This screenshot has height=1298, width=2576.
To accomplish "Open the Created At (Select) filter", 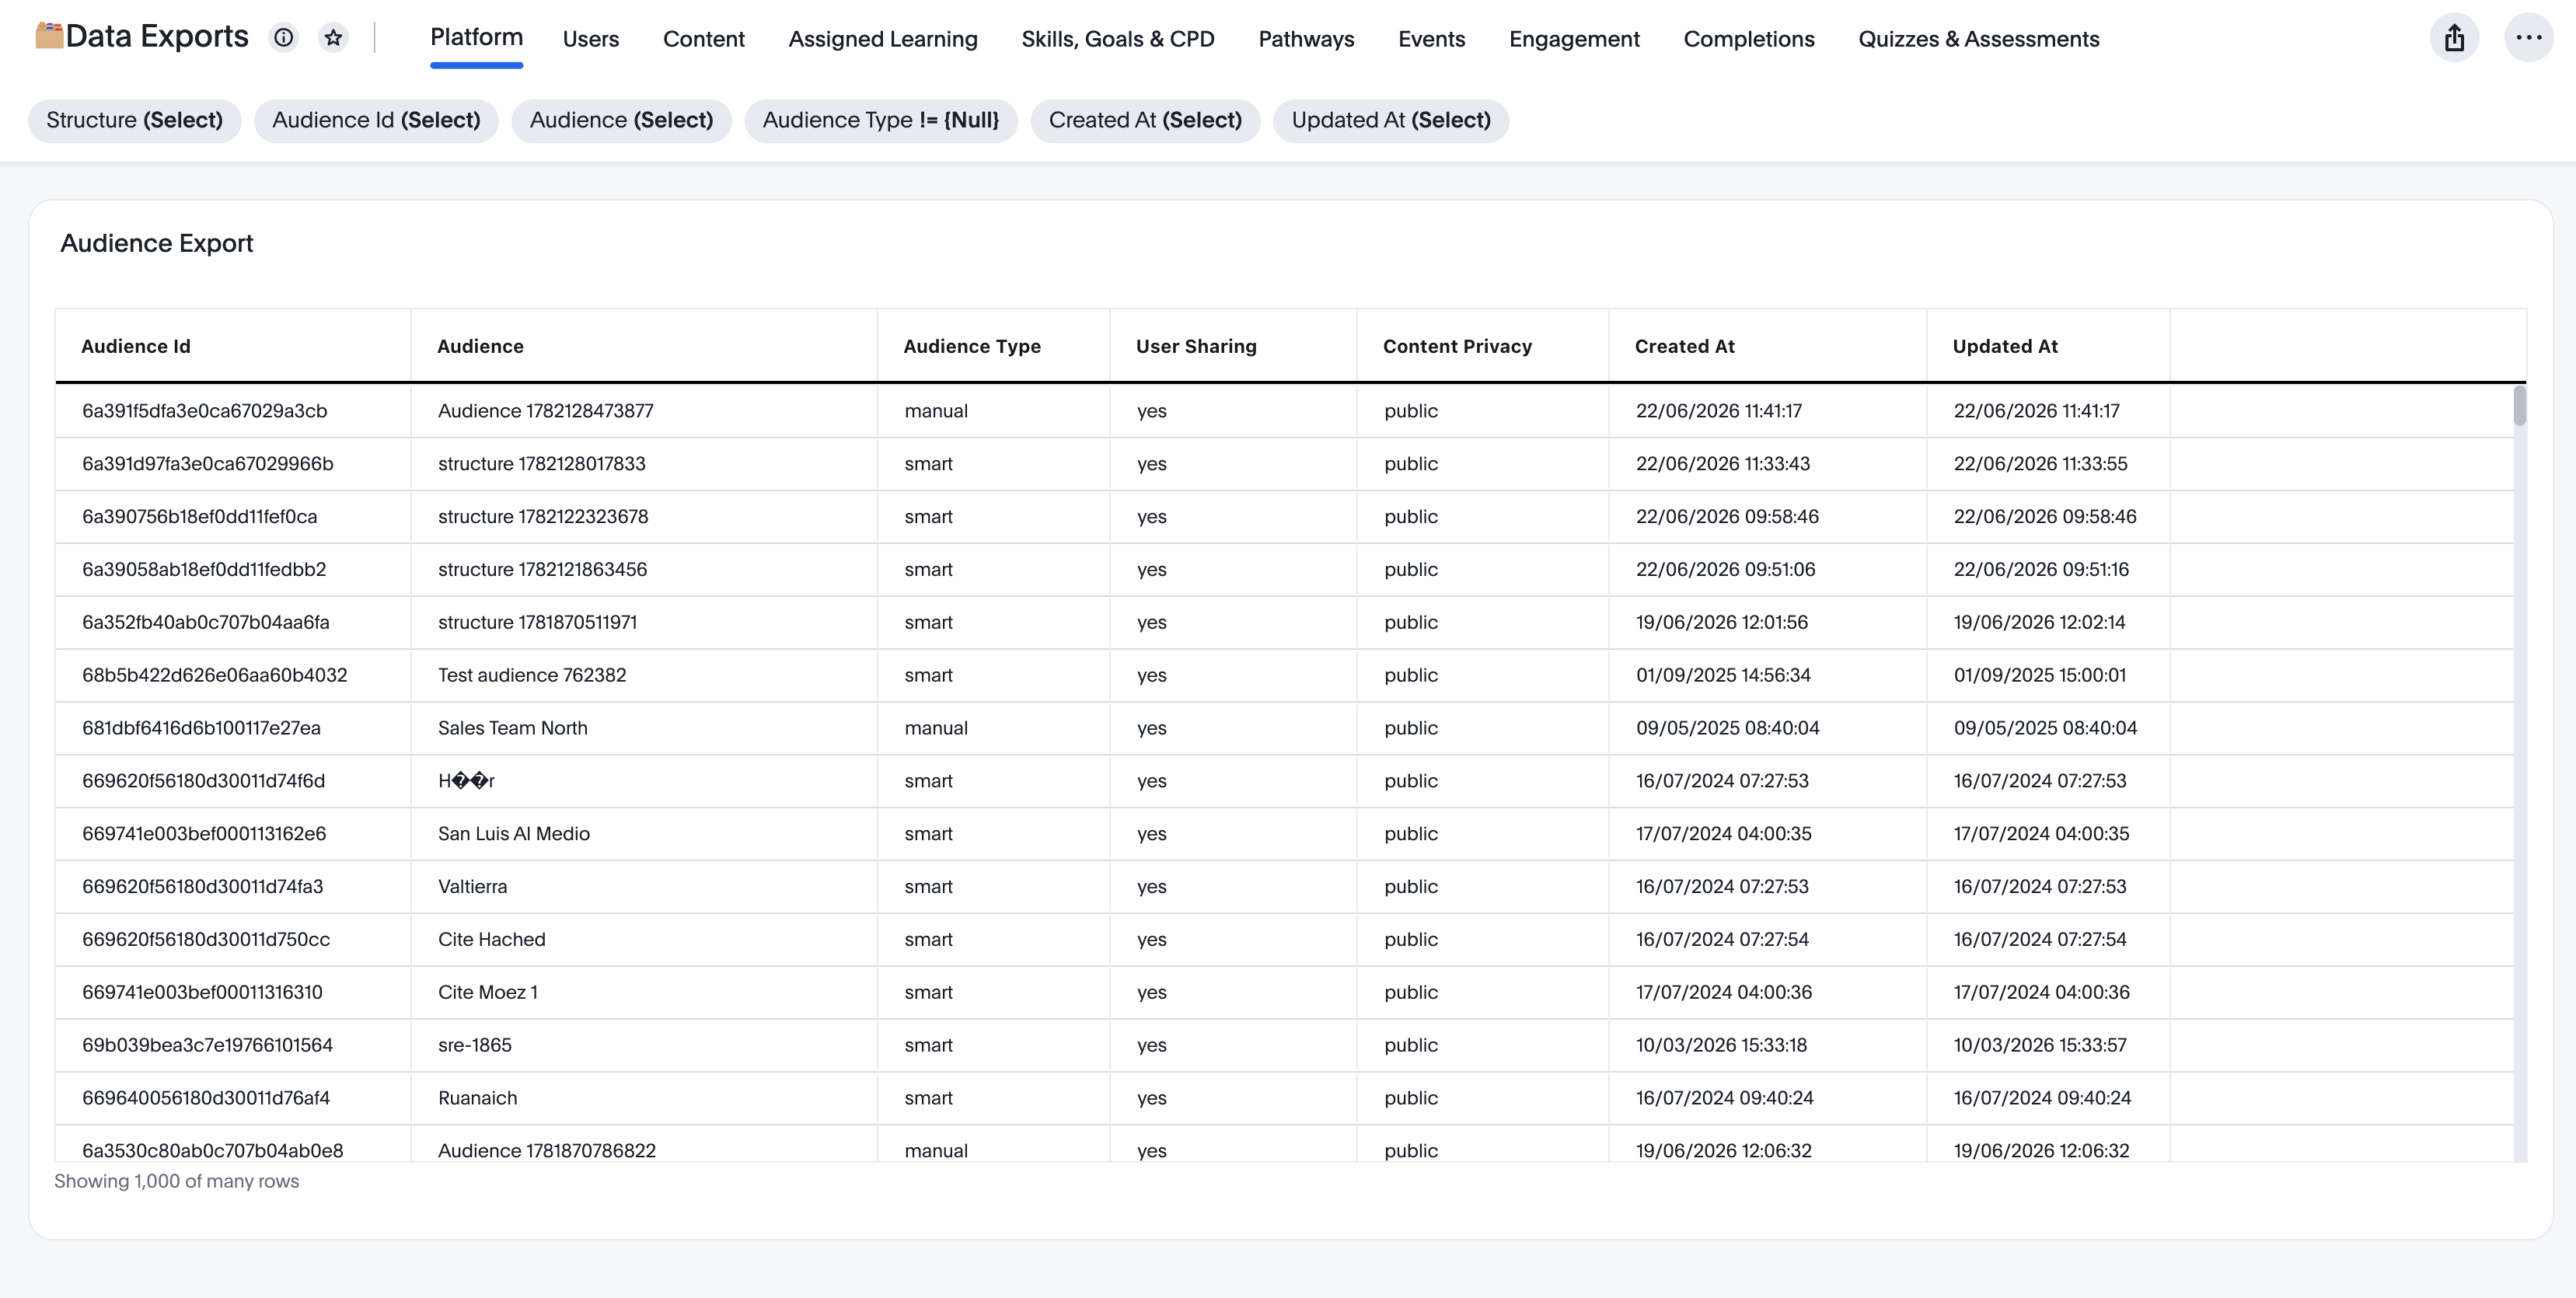I will pyautogui.click(x=1145, y=120).
